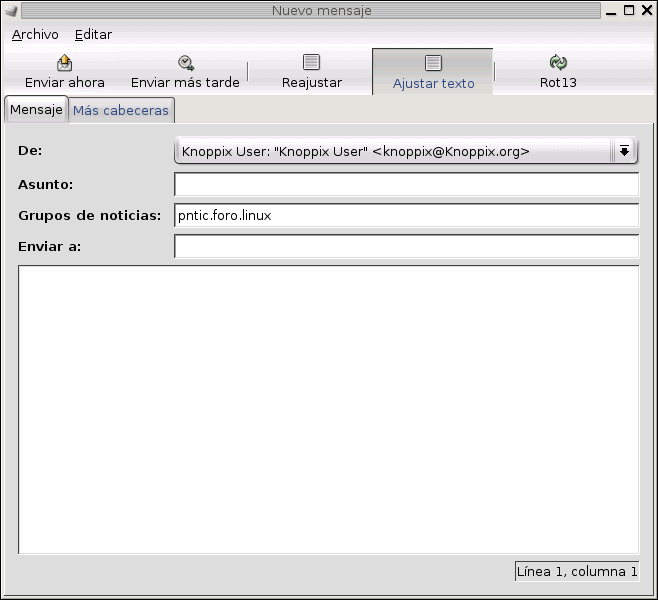
Task: Apply Rot13 encoding from the toolbar
Action: [558, 63]
